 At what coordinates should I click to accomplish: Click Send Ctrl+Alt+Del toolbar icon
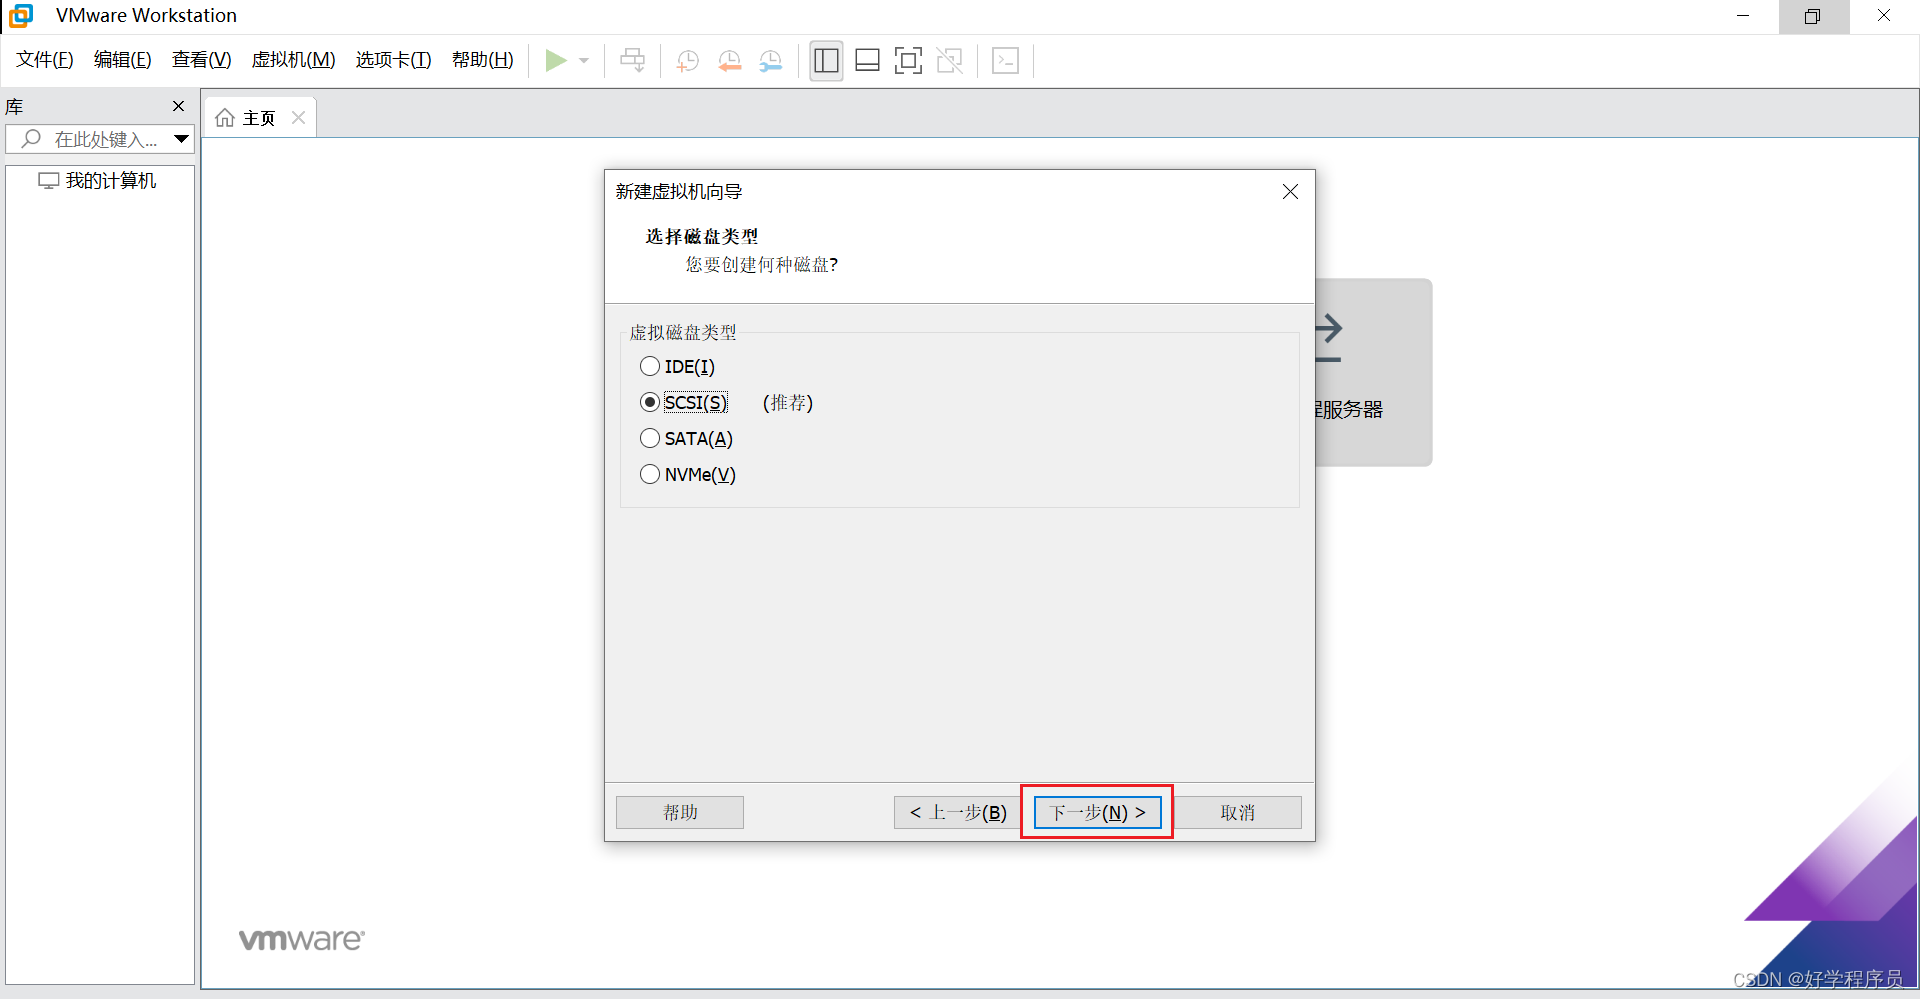point(632,61)
